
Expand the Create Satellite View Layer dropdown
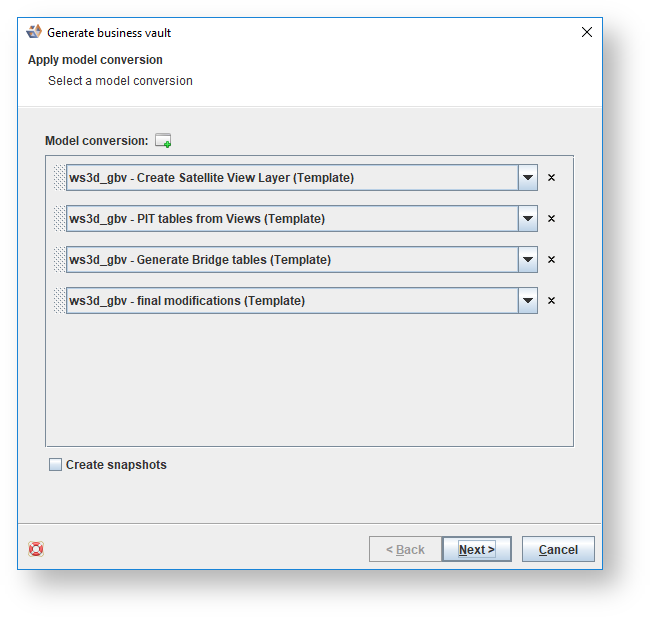tap(527, 178)
